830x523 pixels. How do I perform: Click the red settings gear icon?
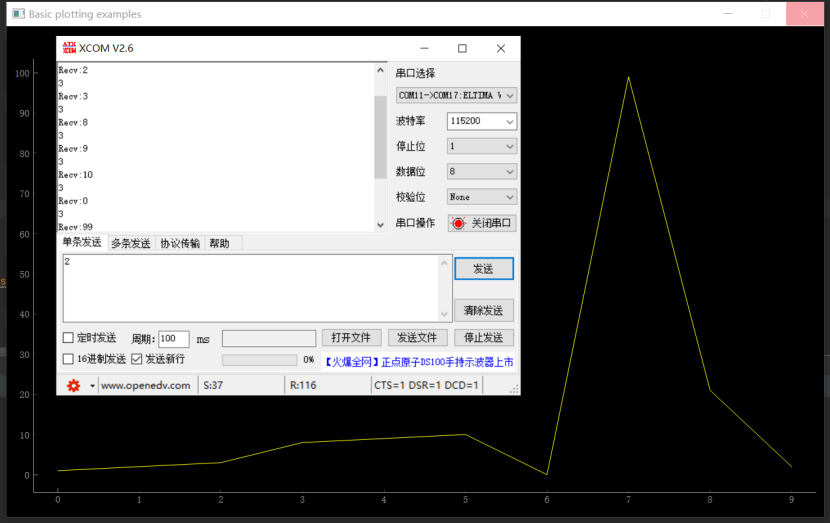(x=73, y=385)
